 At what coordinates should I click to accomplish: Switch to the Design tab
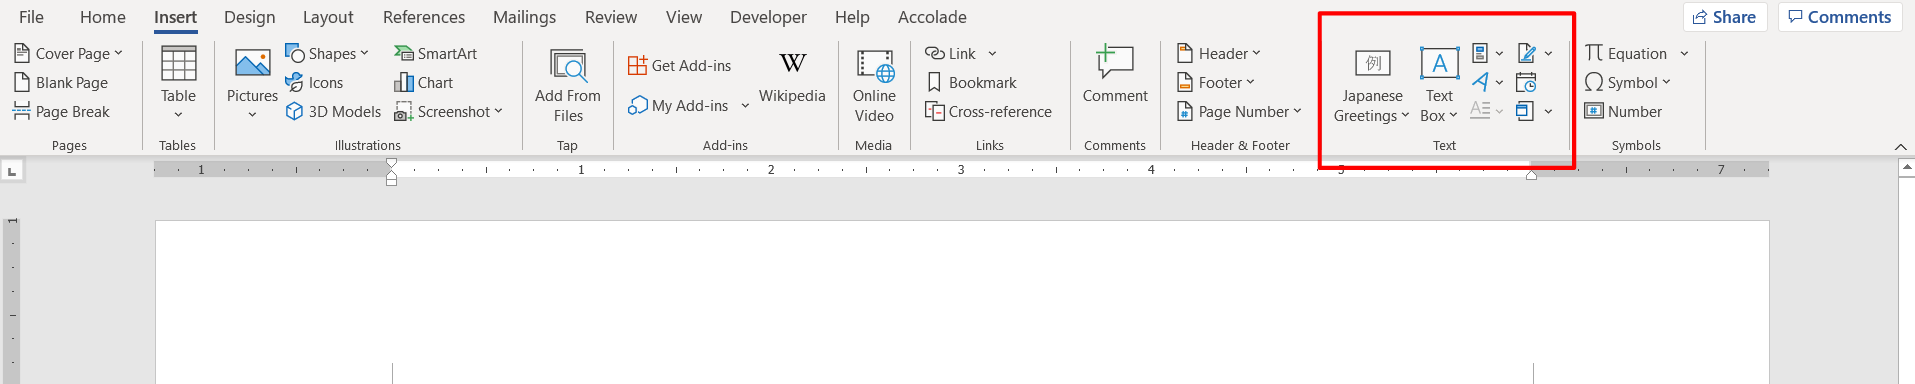(x=250, y=17)
